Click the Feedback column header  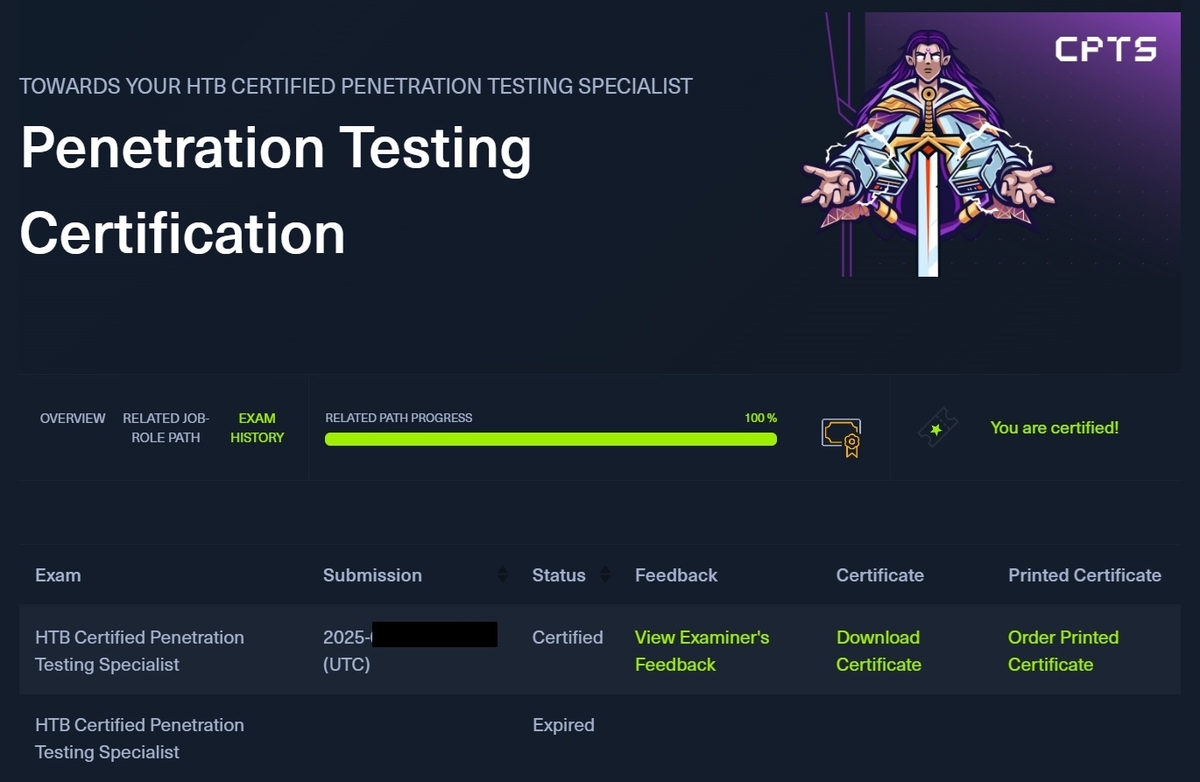click(676, 575)
